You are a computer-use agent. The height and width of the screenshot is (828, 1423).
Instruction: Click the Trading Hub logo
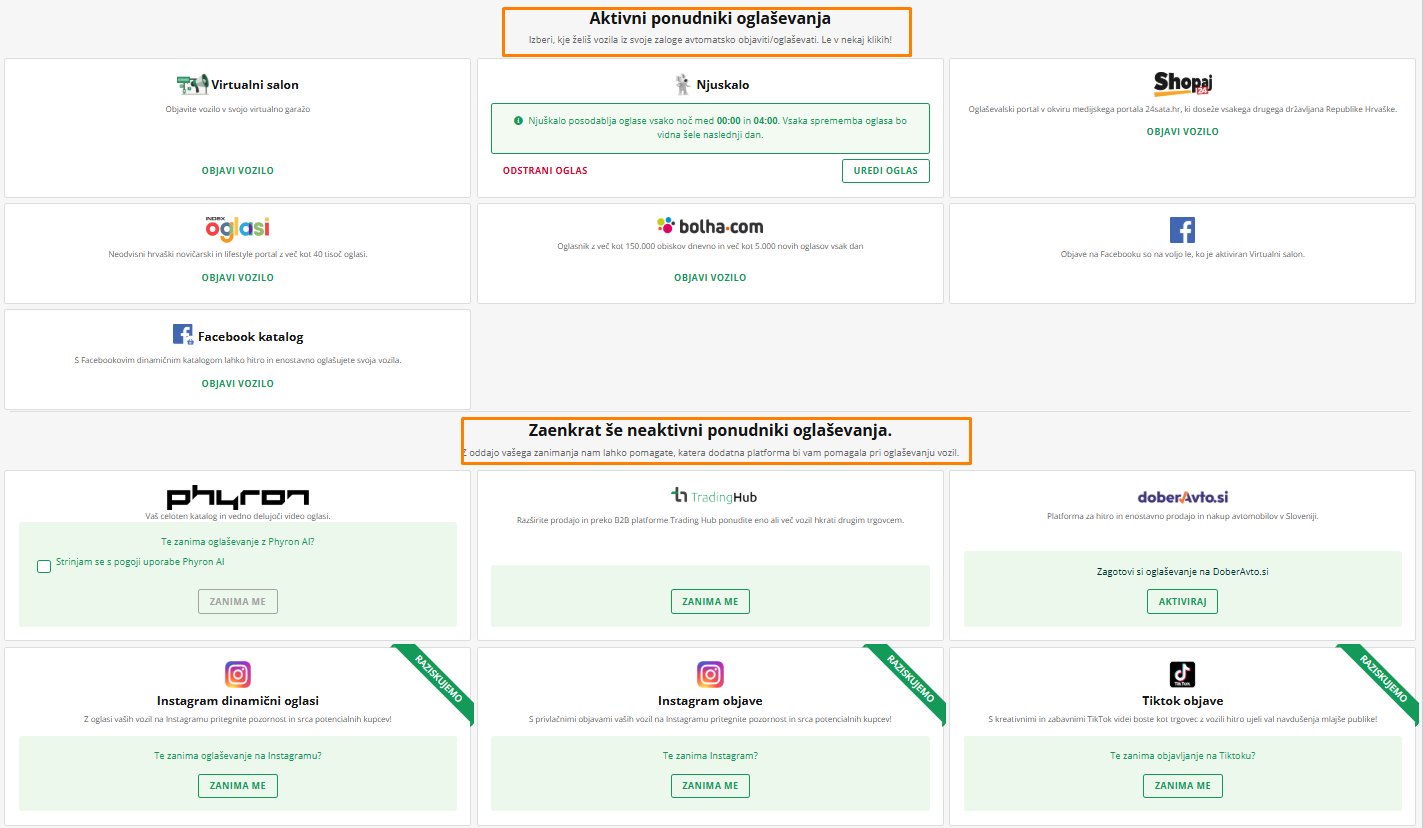[x=710, y=496]
